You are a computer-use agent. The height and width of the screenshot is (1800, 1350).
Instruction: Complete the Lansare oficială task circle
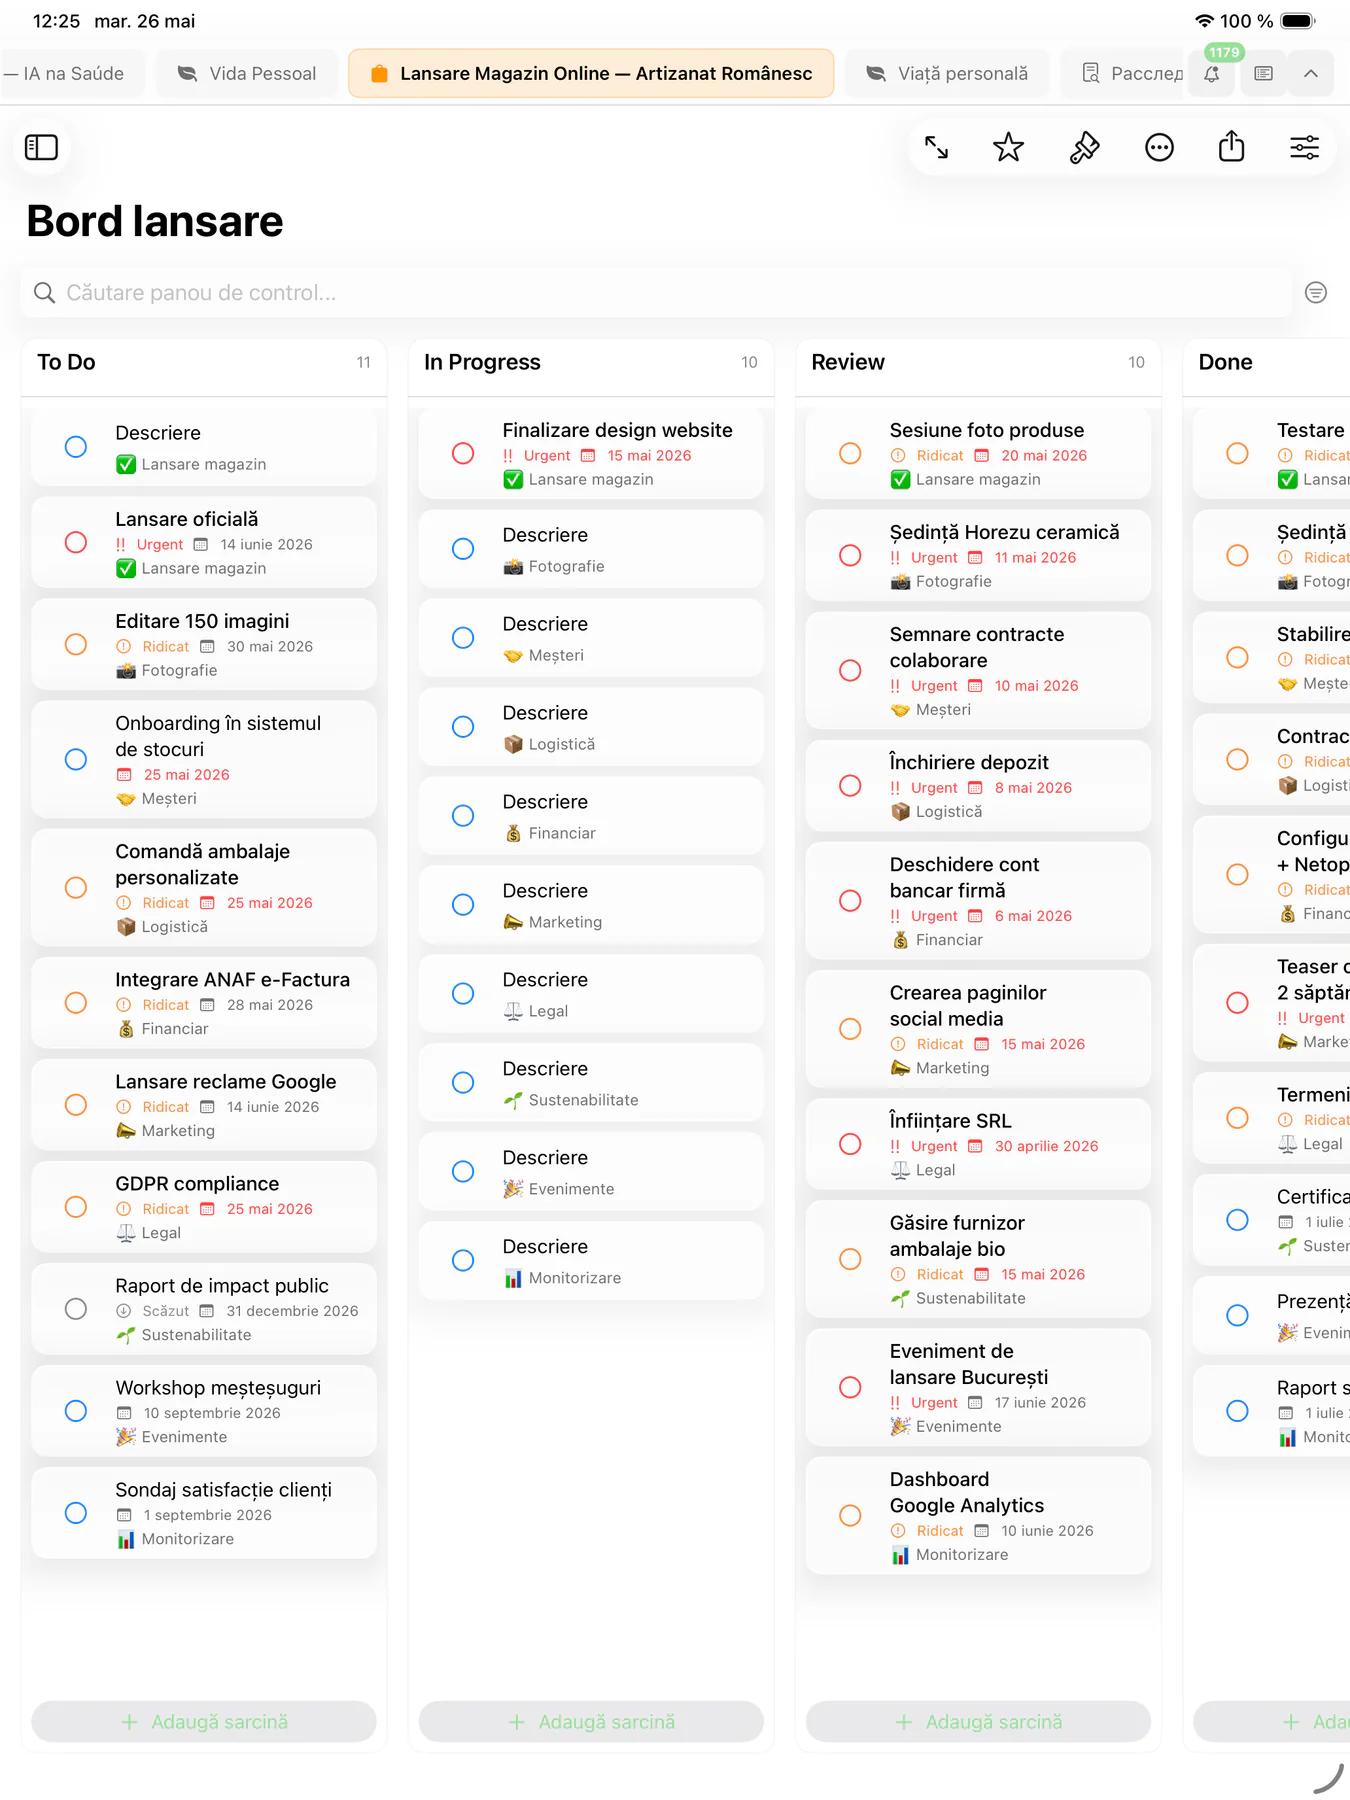pos(76,542)
